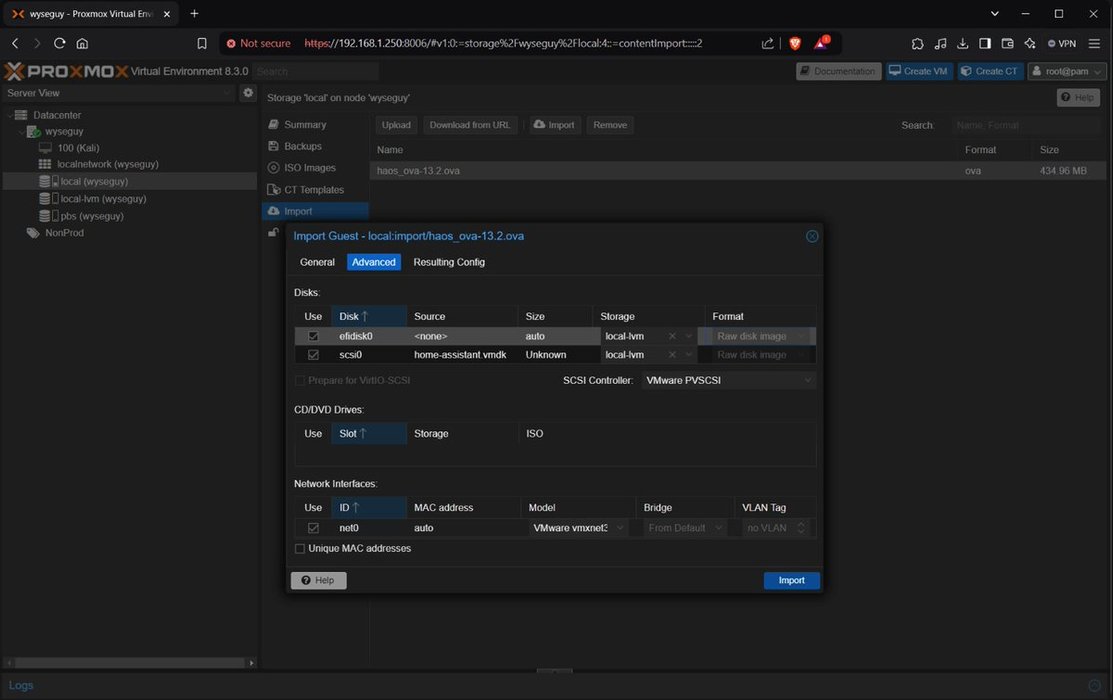Click the Create VM button

[919, 71]
